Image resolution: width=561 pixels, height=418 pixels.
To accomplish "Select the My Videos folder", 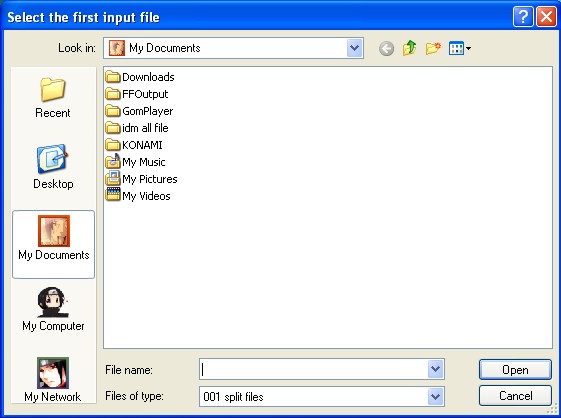I will click(138, 196).
